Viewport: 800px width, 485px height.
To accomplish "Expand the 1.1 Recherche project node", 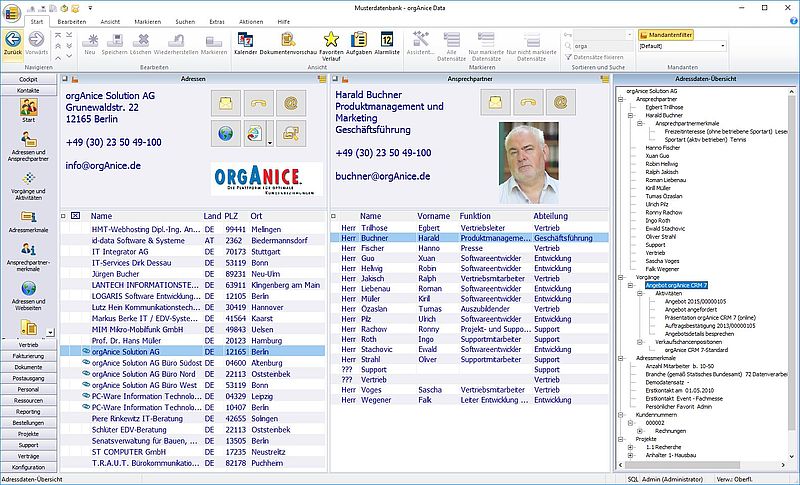I will coord(631,447).
